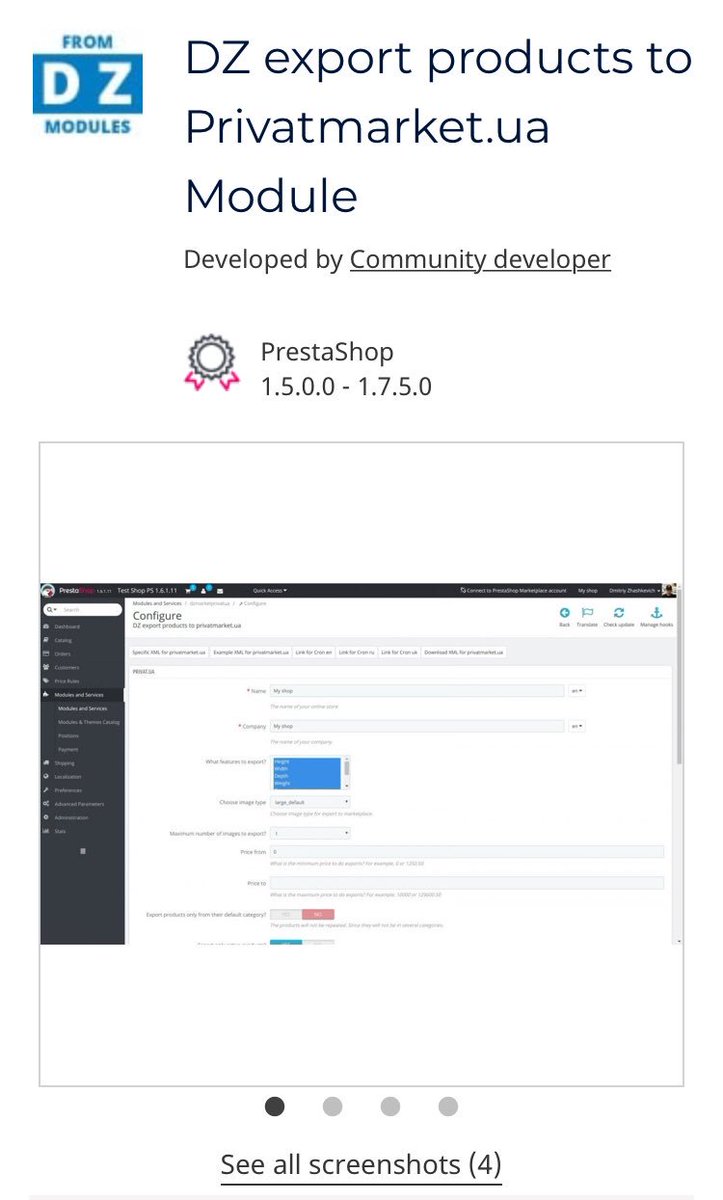Select the third carousel dot

coord(390,1106)
